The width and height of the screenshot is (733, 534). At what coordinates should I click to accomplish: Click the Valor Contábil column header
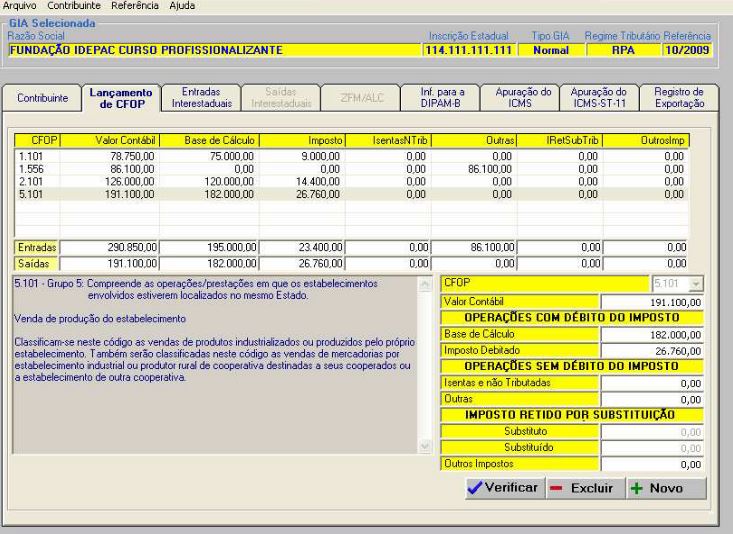pyautogui.click(x=110, y=140)
